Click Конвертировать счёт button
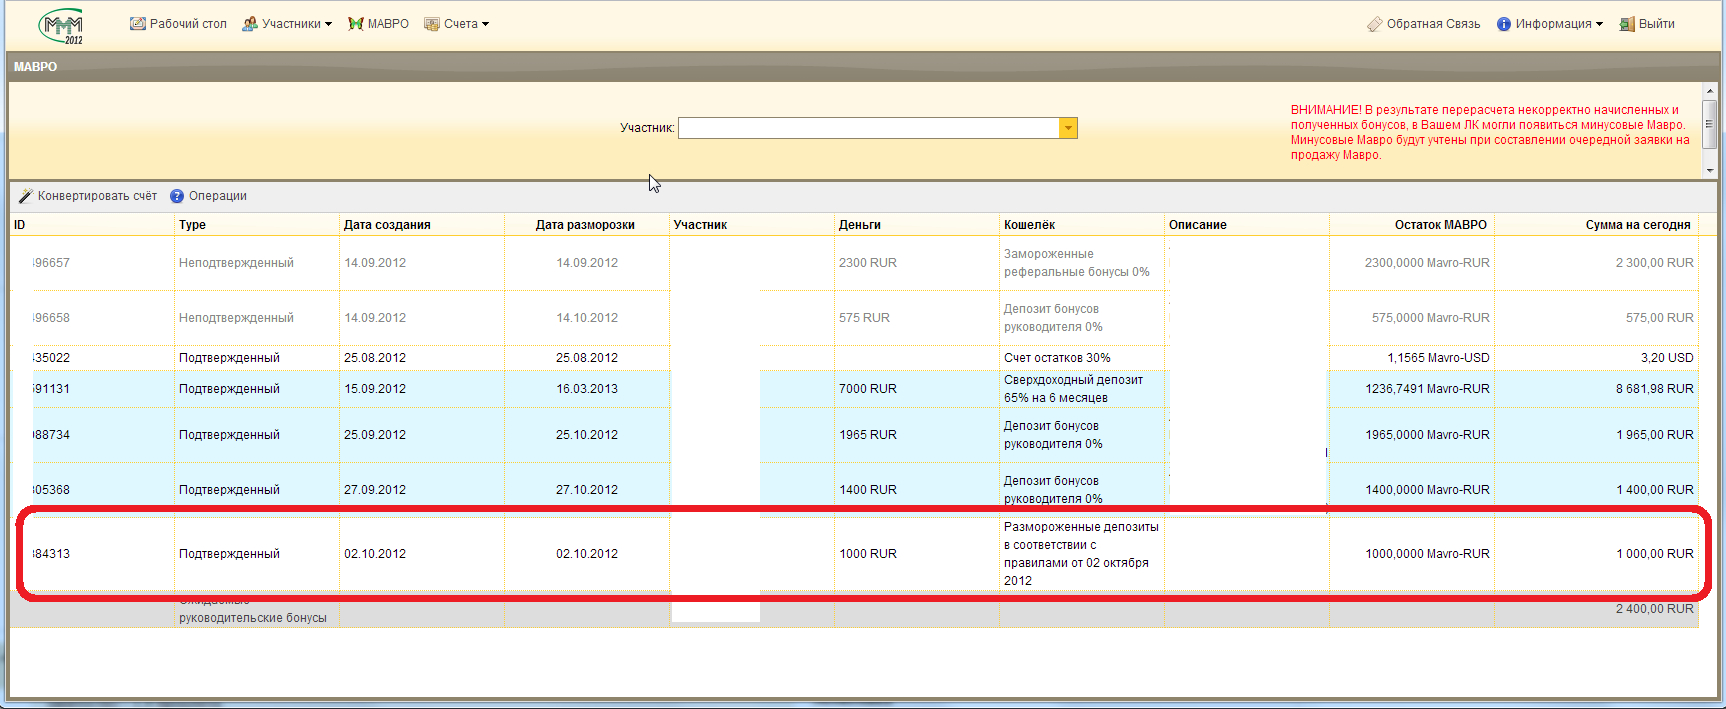Viewport: 1726px width, 709px height. tap(88, 196)
